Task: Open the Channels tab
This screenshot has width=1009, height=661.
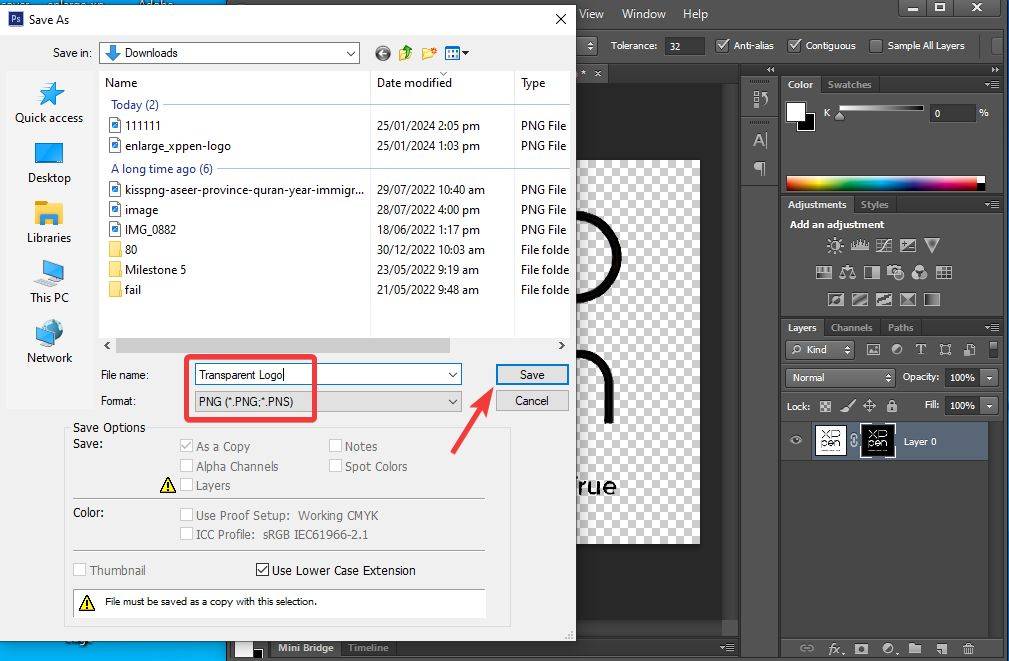Action: 851,327
